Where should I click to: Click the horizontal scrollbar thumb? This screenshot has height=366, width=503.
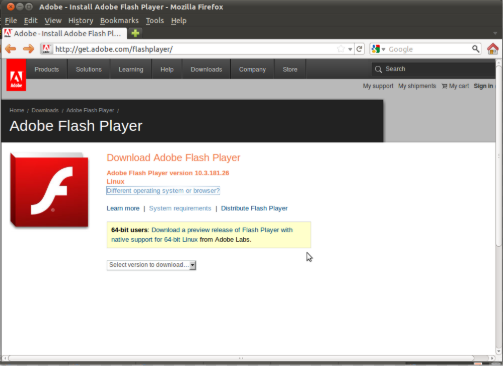(x=241, y=358)
